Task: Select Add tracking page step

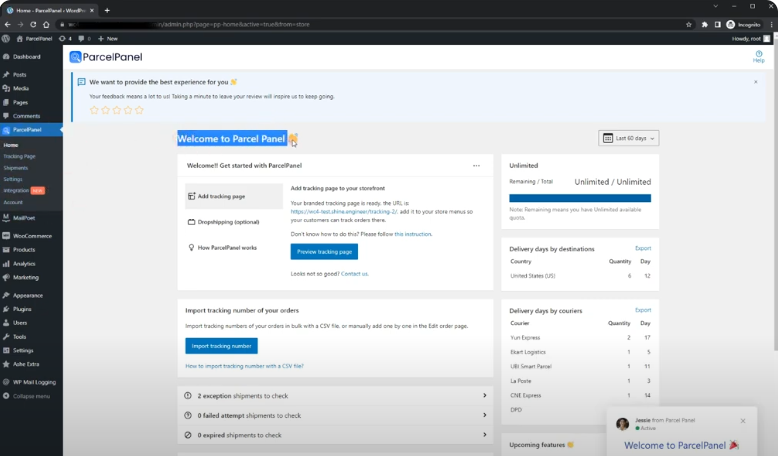Action: tap(234, 196)
